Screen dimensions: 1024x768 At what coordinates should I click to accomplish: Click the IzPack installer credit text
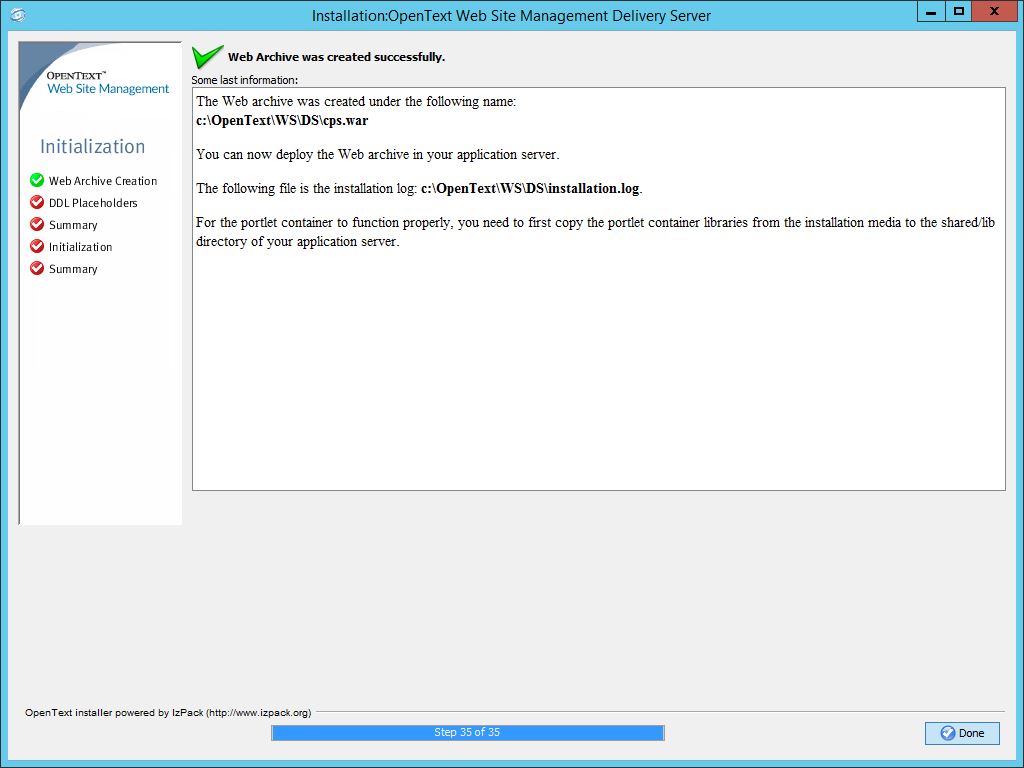(168, 712)
